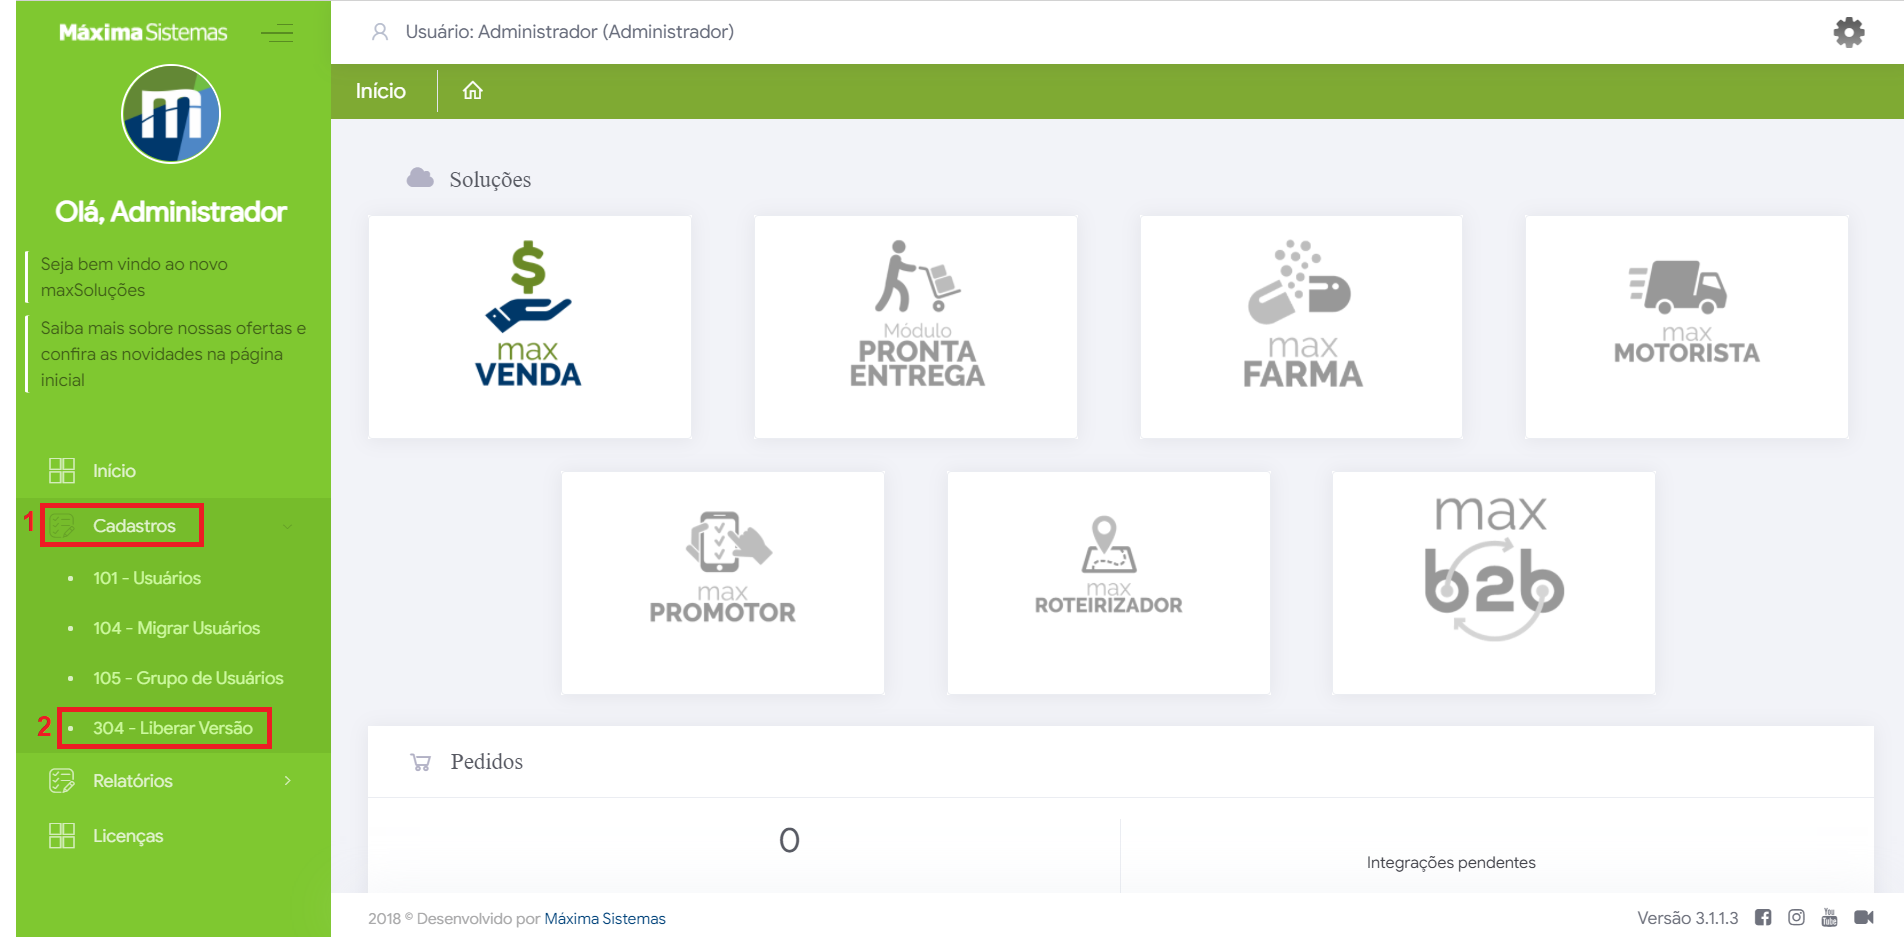Image resolution: width=1904 pixels, height=937 pixels.
Task: Click the Olá, Administrador greeting
Action: [x=171, y=212]
